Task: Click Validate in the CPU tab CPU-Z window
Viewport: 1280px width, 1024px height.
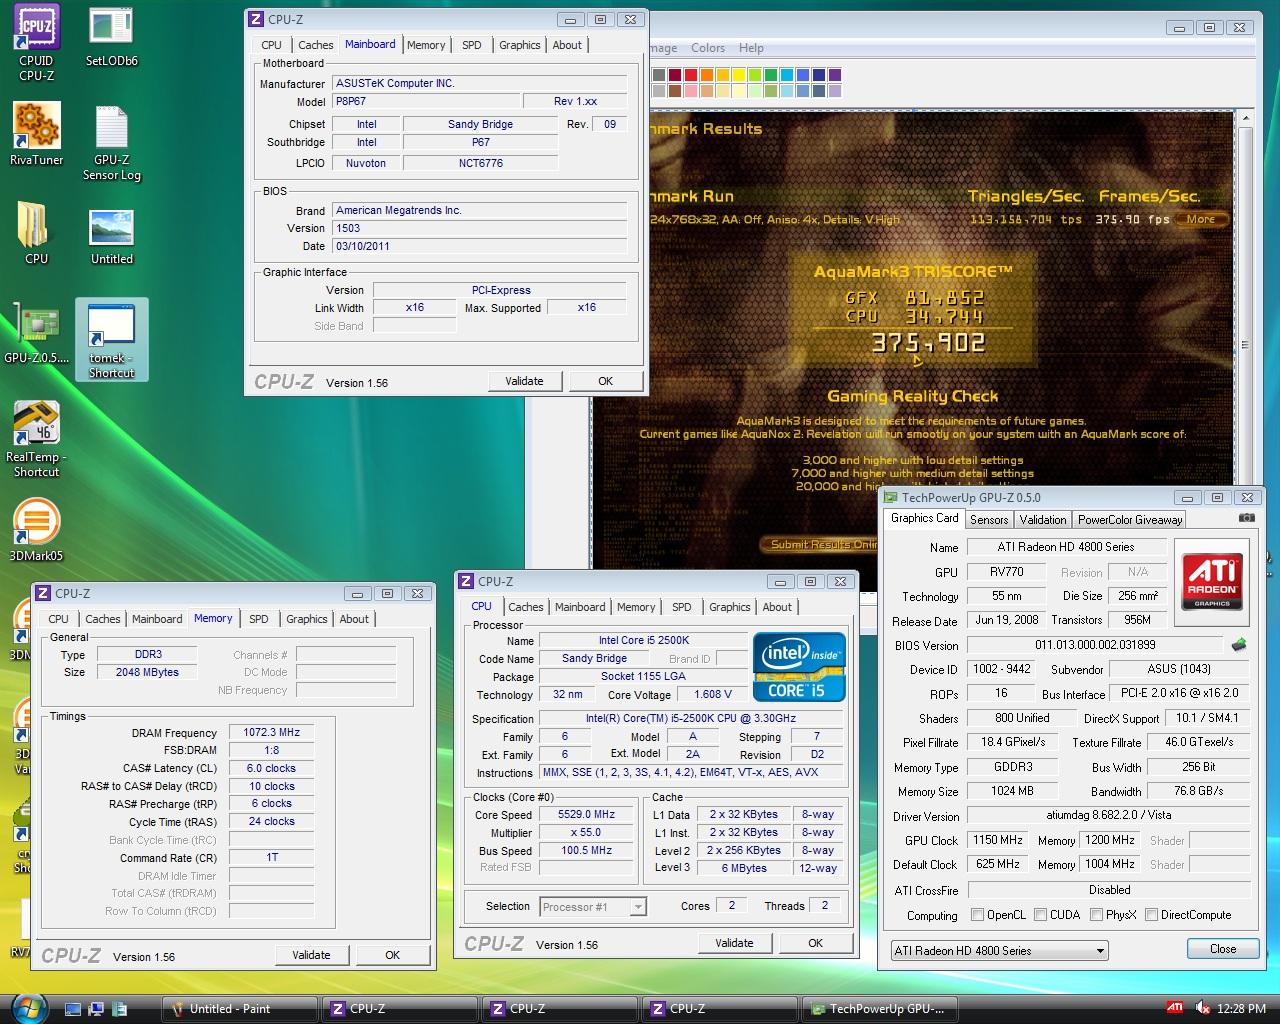Action: click(x=734, y=943)
